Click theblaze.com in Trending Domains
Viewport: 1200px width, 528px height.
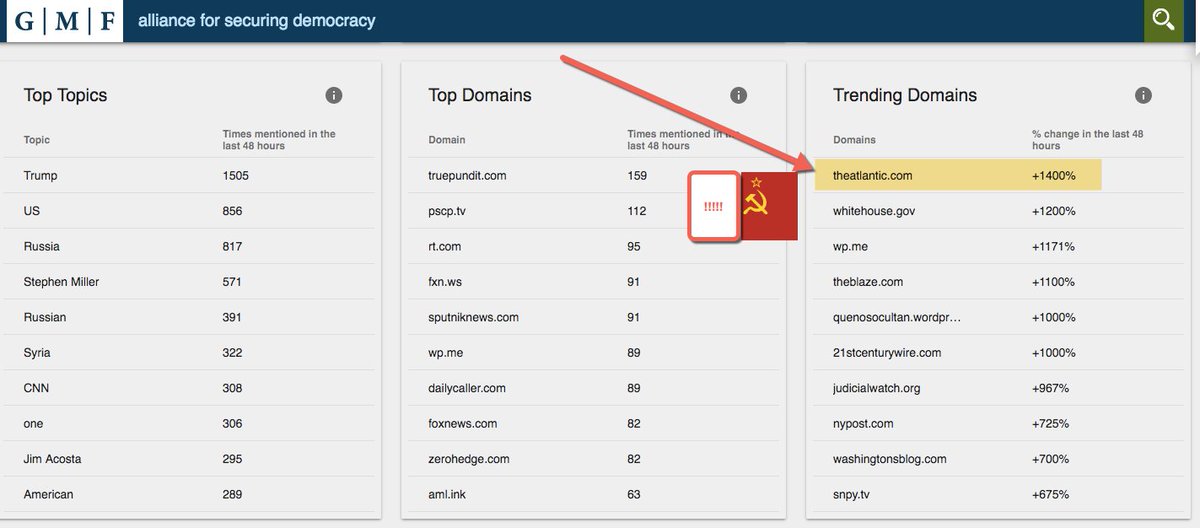(868, 282)
